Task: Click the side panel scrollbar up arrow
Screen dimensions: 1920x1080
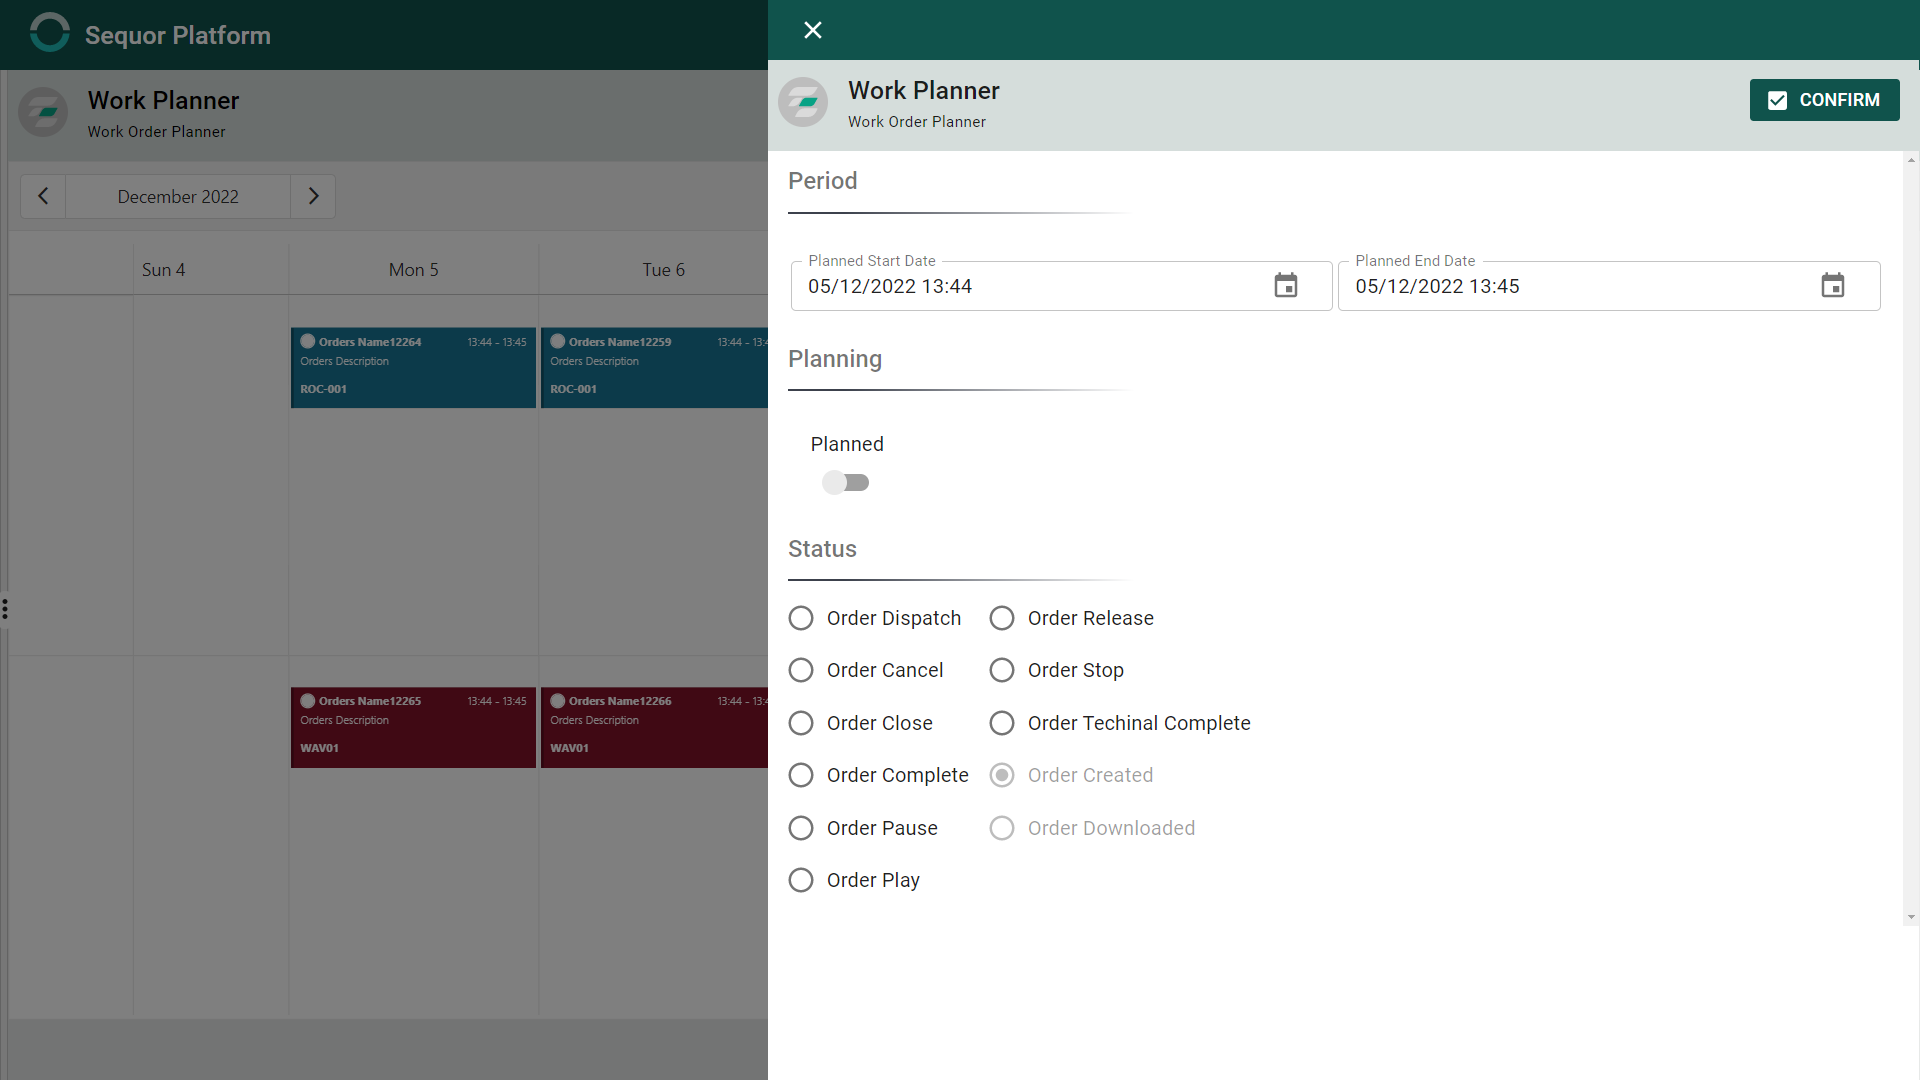Action: click(1911, 160)
